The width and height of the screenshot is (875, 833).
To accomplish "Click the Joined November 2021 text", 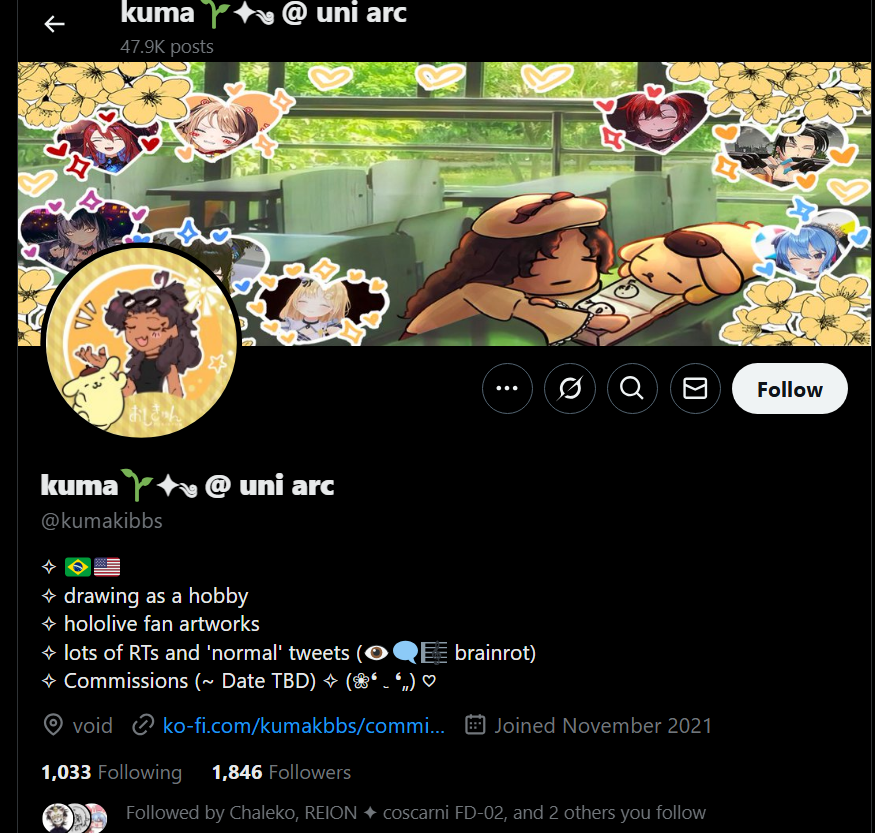I will 603,725.
